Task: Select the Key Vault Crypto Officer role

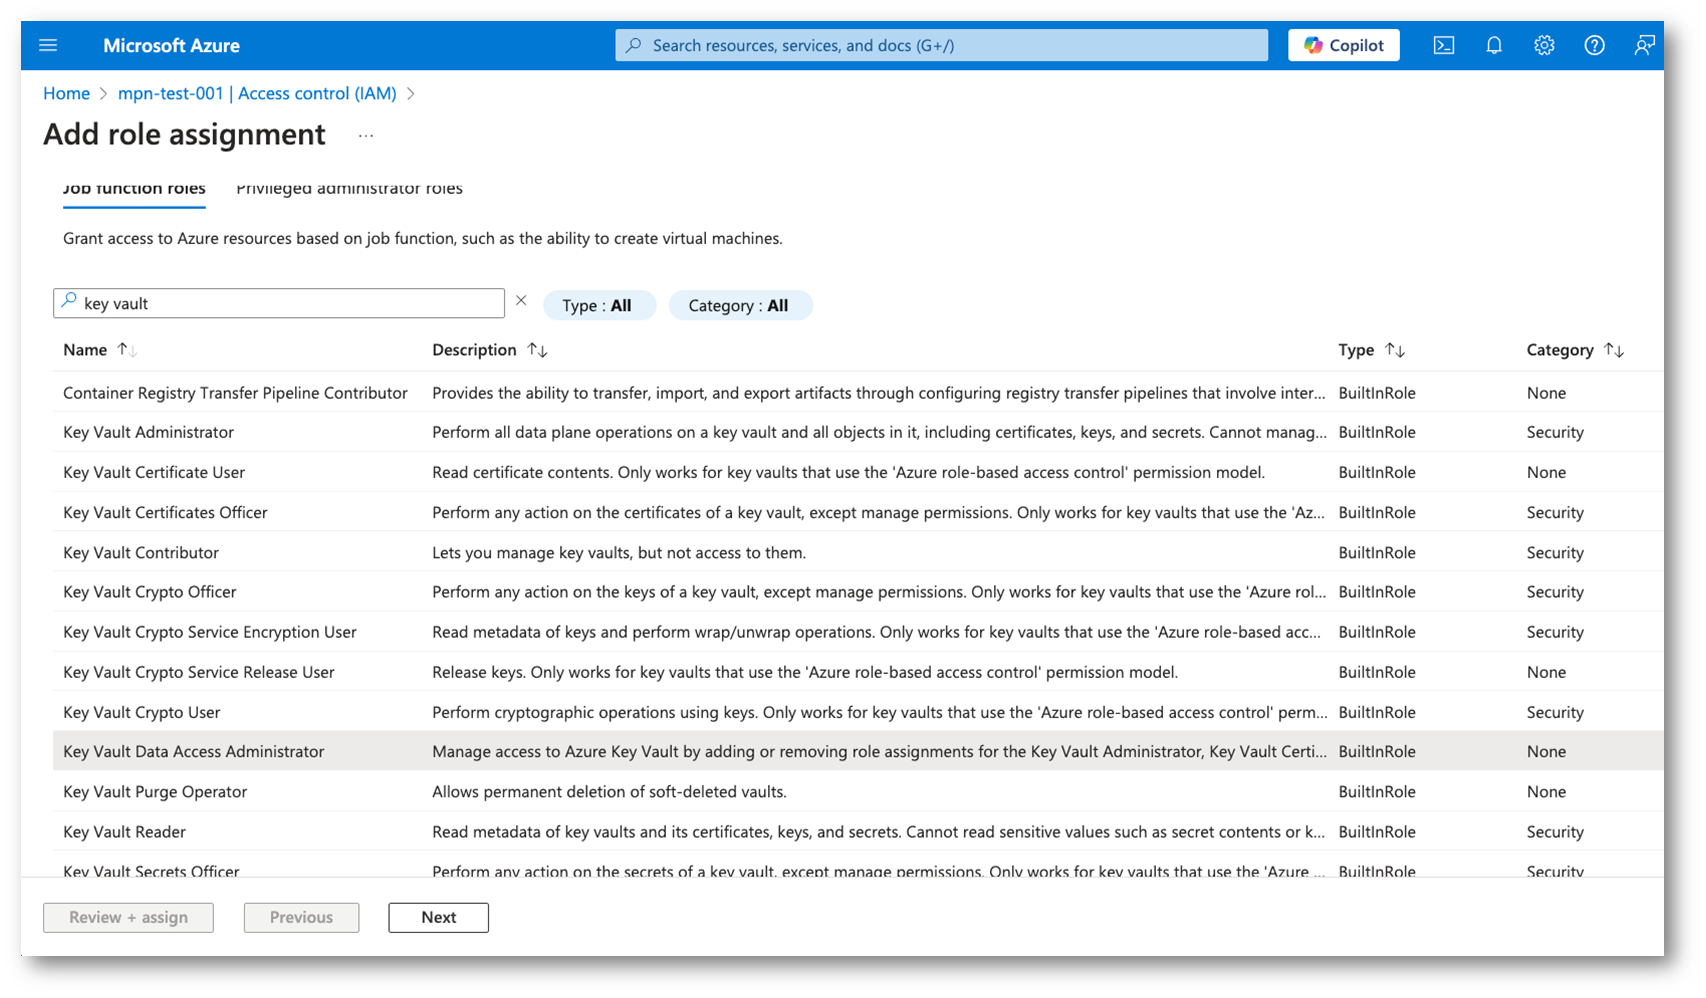Action: click(x=150, y=592)
